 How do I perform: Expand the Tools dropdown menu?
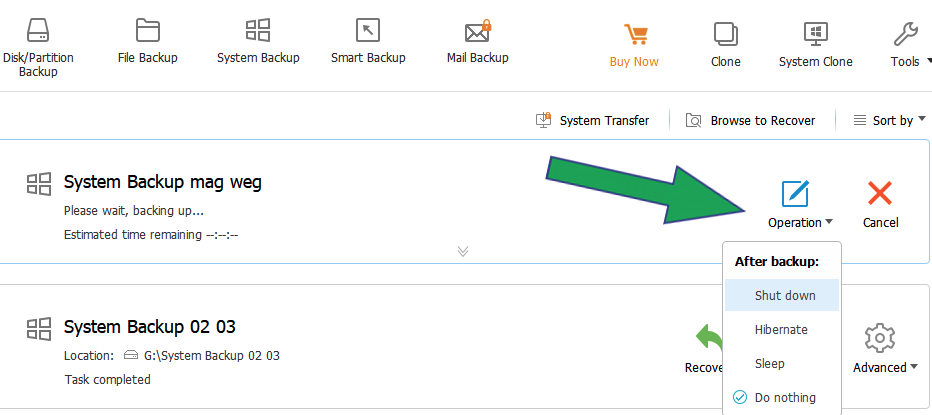point(910,45)
